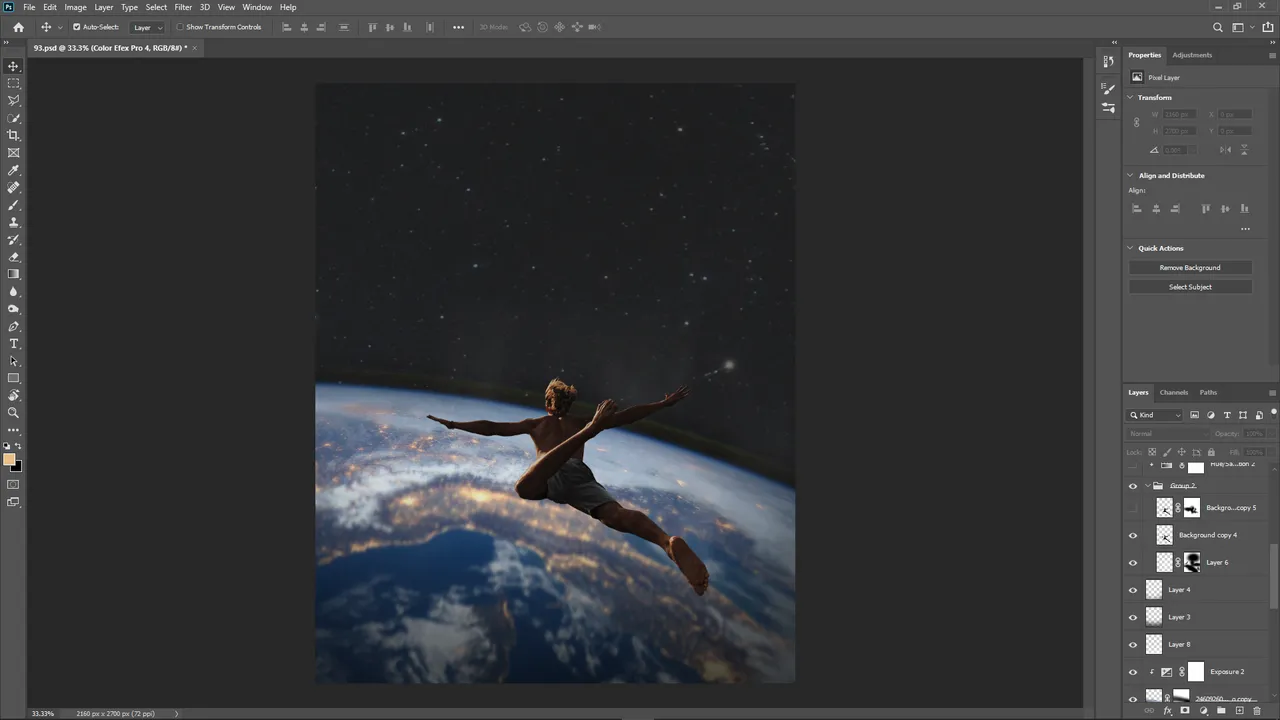Click the Search icon at top right

tap(1218, 27)
